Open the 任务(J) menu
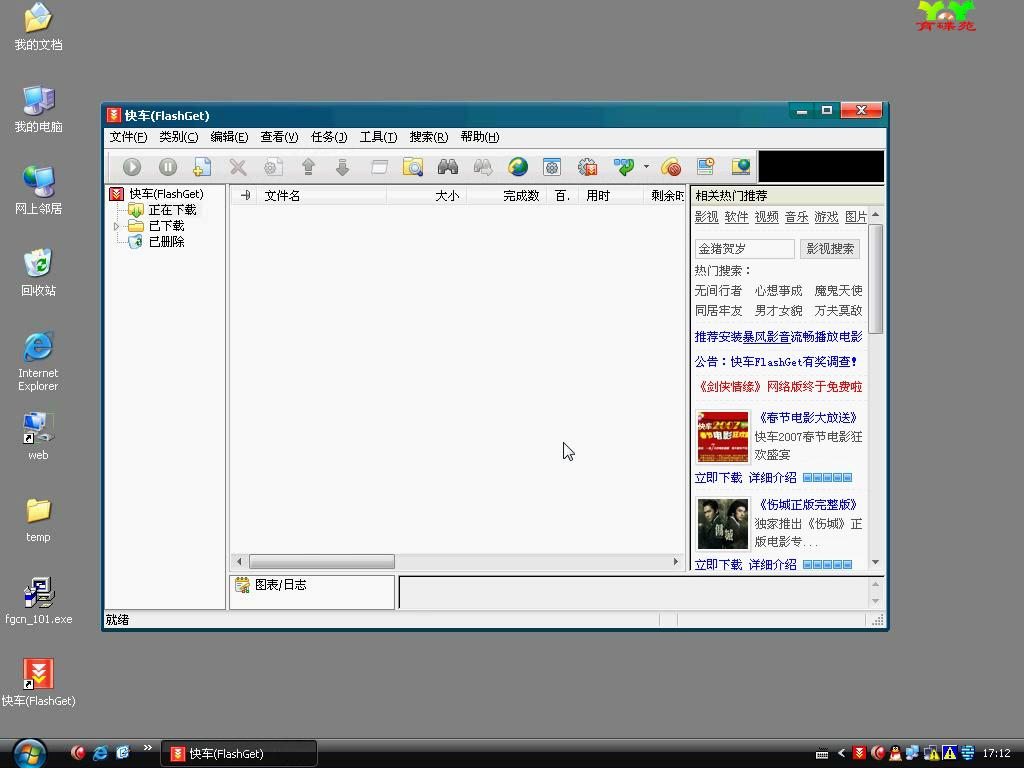 [328, 136]
